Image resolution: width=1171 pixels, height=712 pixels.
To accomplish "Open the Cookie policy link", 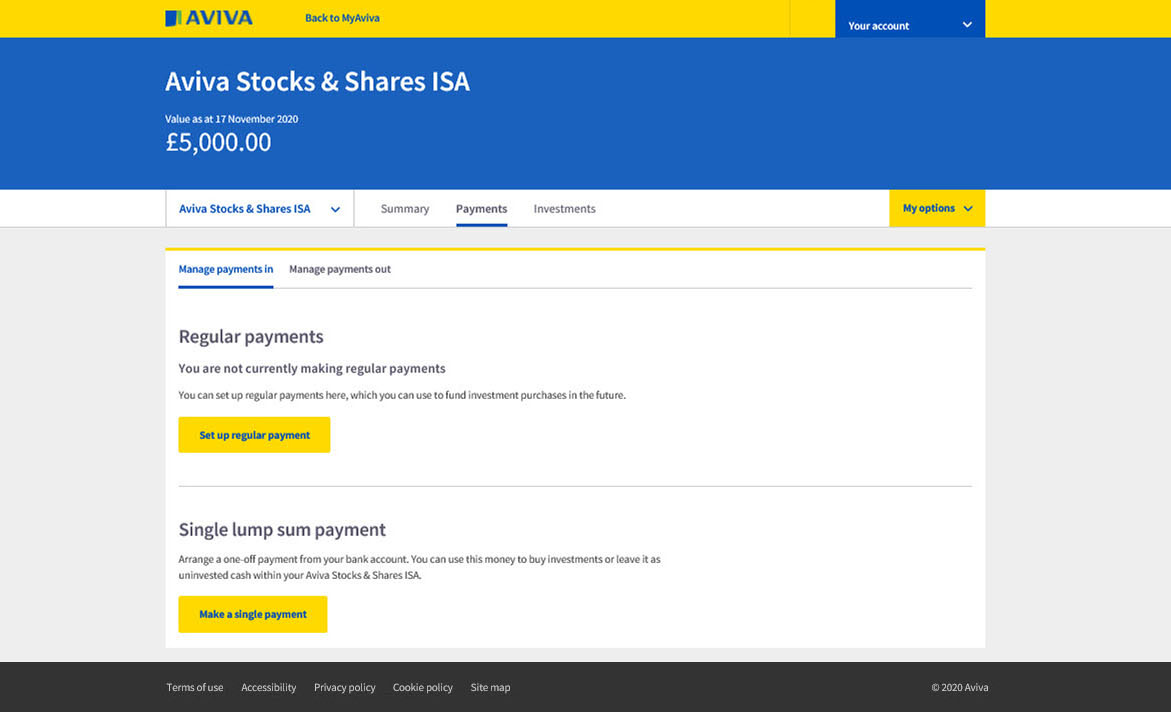I will [x=423, y=687].
